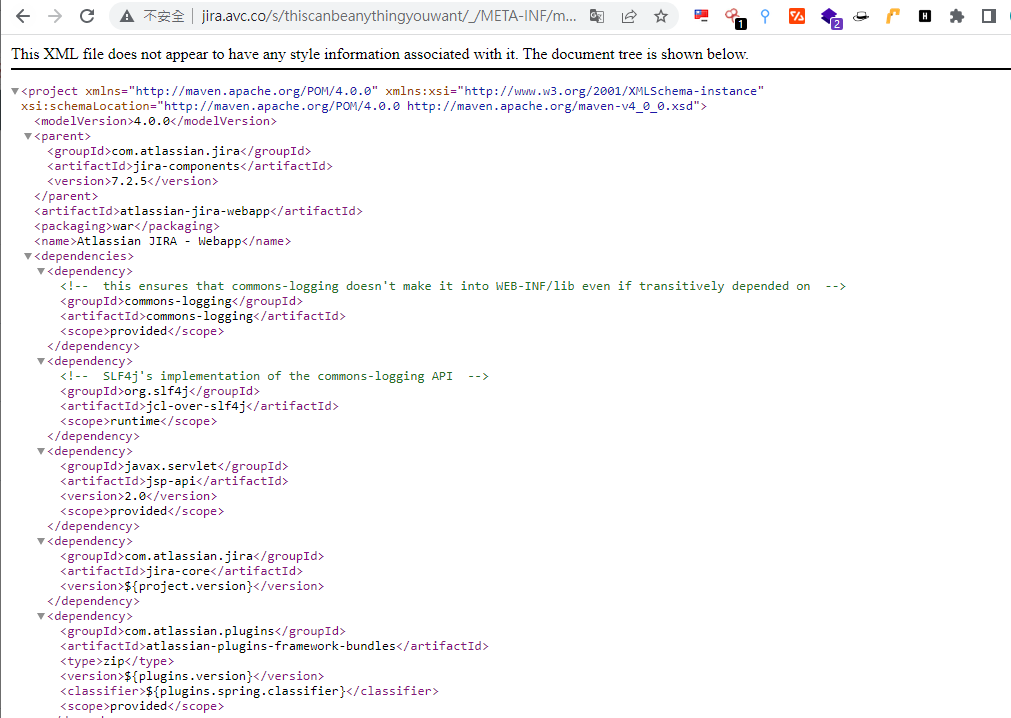Click the javax.servlet groupId text
This screenshot has width=1011, height=718.
click(170, 466)
